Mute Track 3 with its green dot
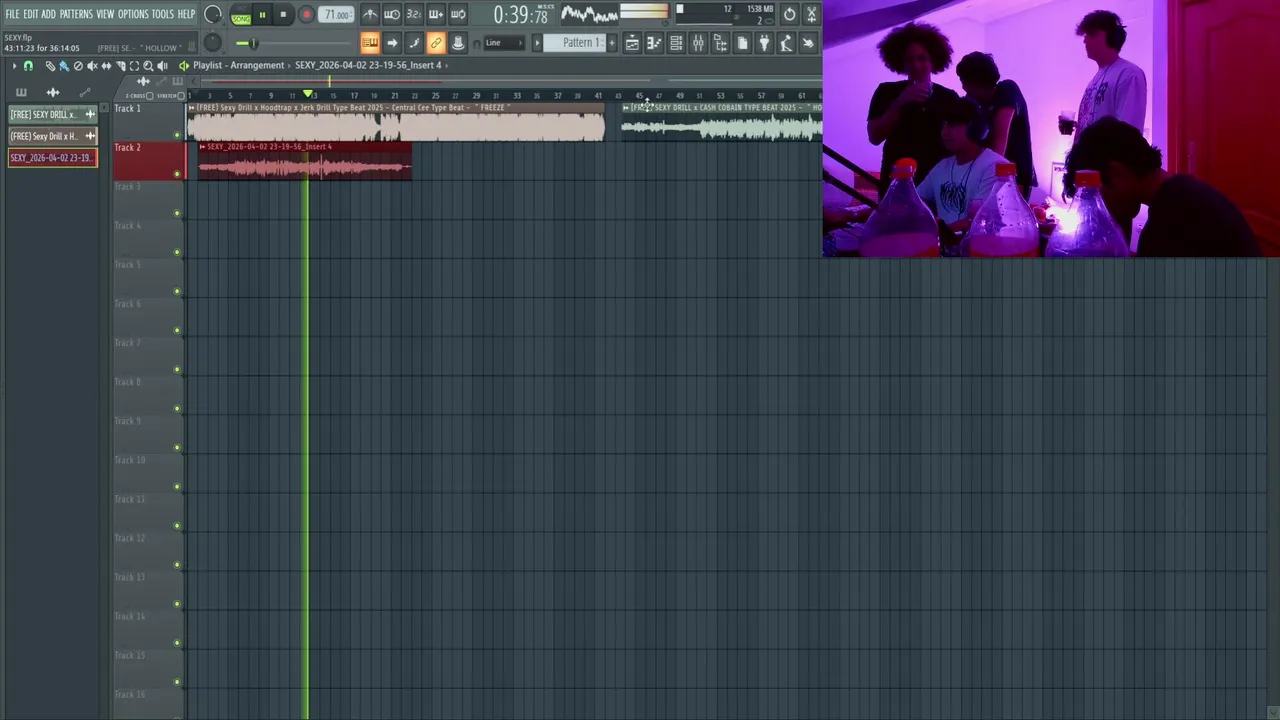 (x=177, y=213)
